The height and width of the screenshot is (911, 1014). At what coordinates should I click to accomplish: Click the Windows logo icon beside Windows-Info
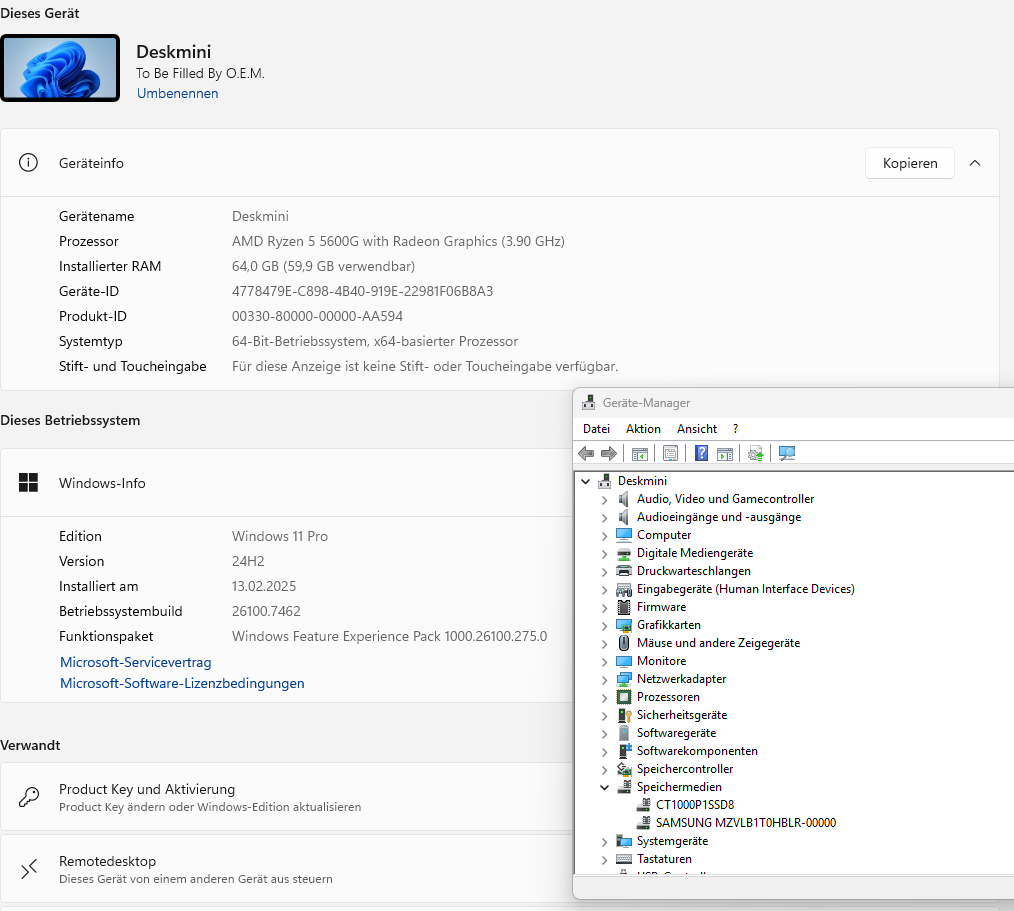28,482
